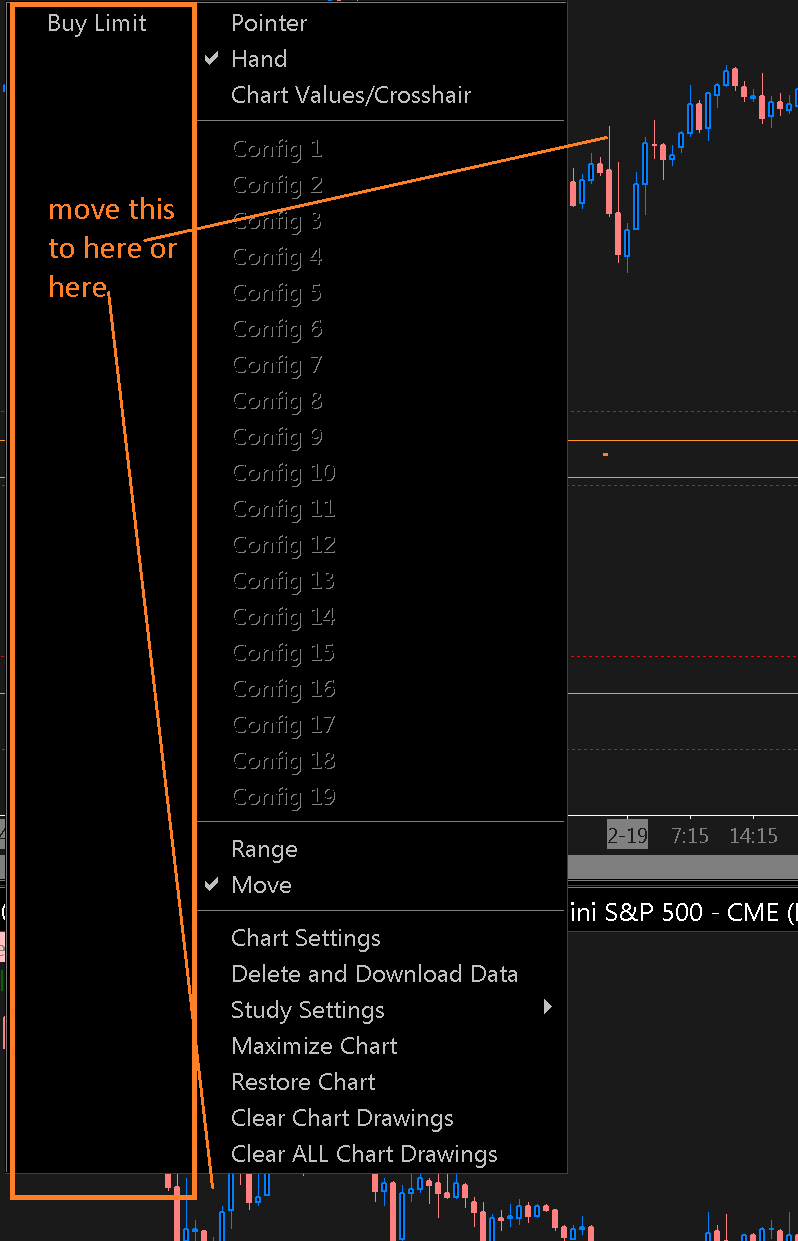The width and height of the screenshot is (798, 1241).
Task: Click the Config 19 menu item
Action: click(283, 797)
